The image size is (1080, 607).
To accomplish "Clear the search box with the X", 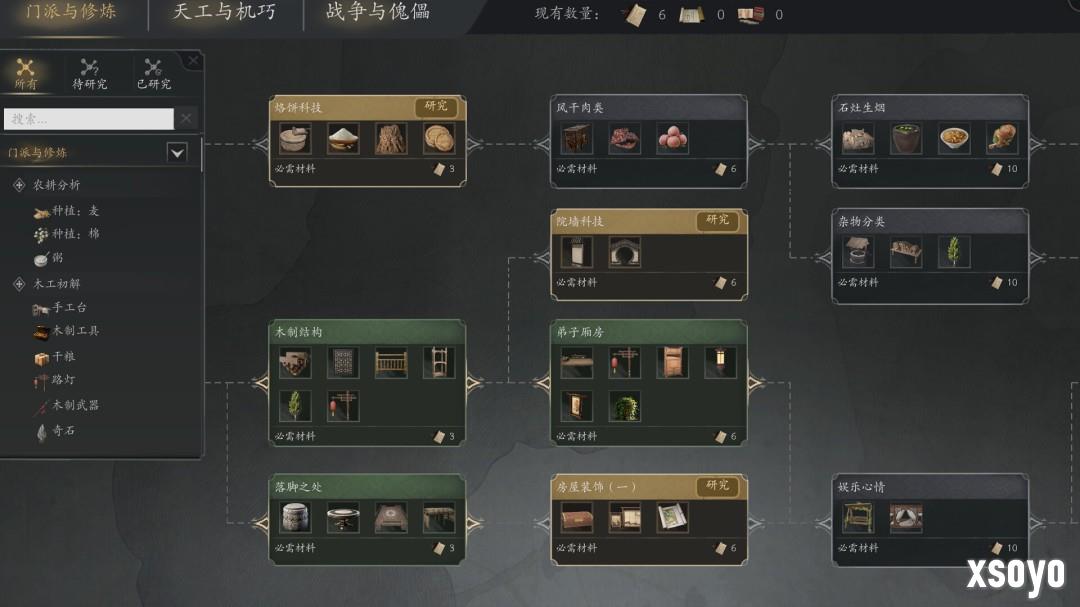I will tap(186, 119).
